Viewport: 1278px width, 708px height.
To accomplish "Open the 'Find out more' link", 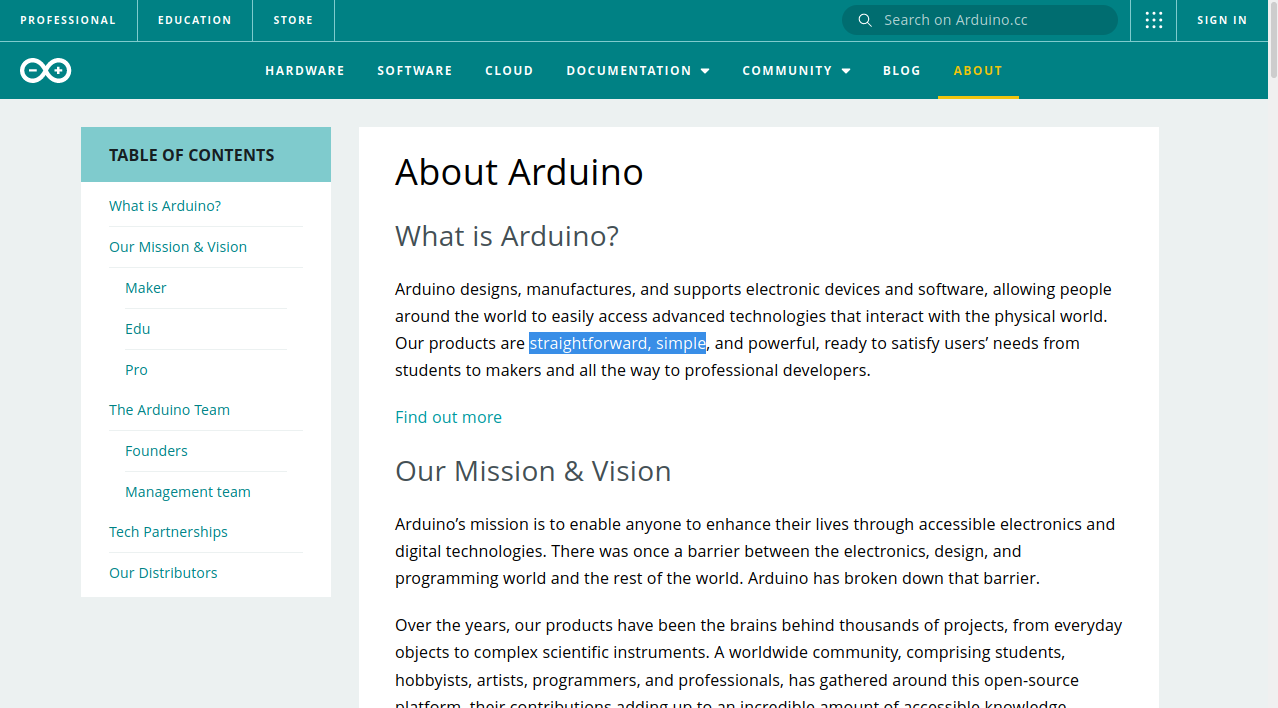I will (448, 417).
